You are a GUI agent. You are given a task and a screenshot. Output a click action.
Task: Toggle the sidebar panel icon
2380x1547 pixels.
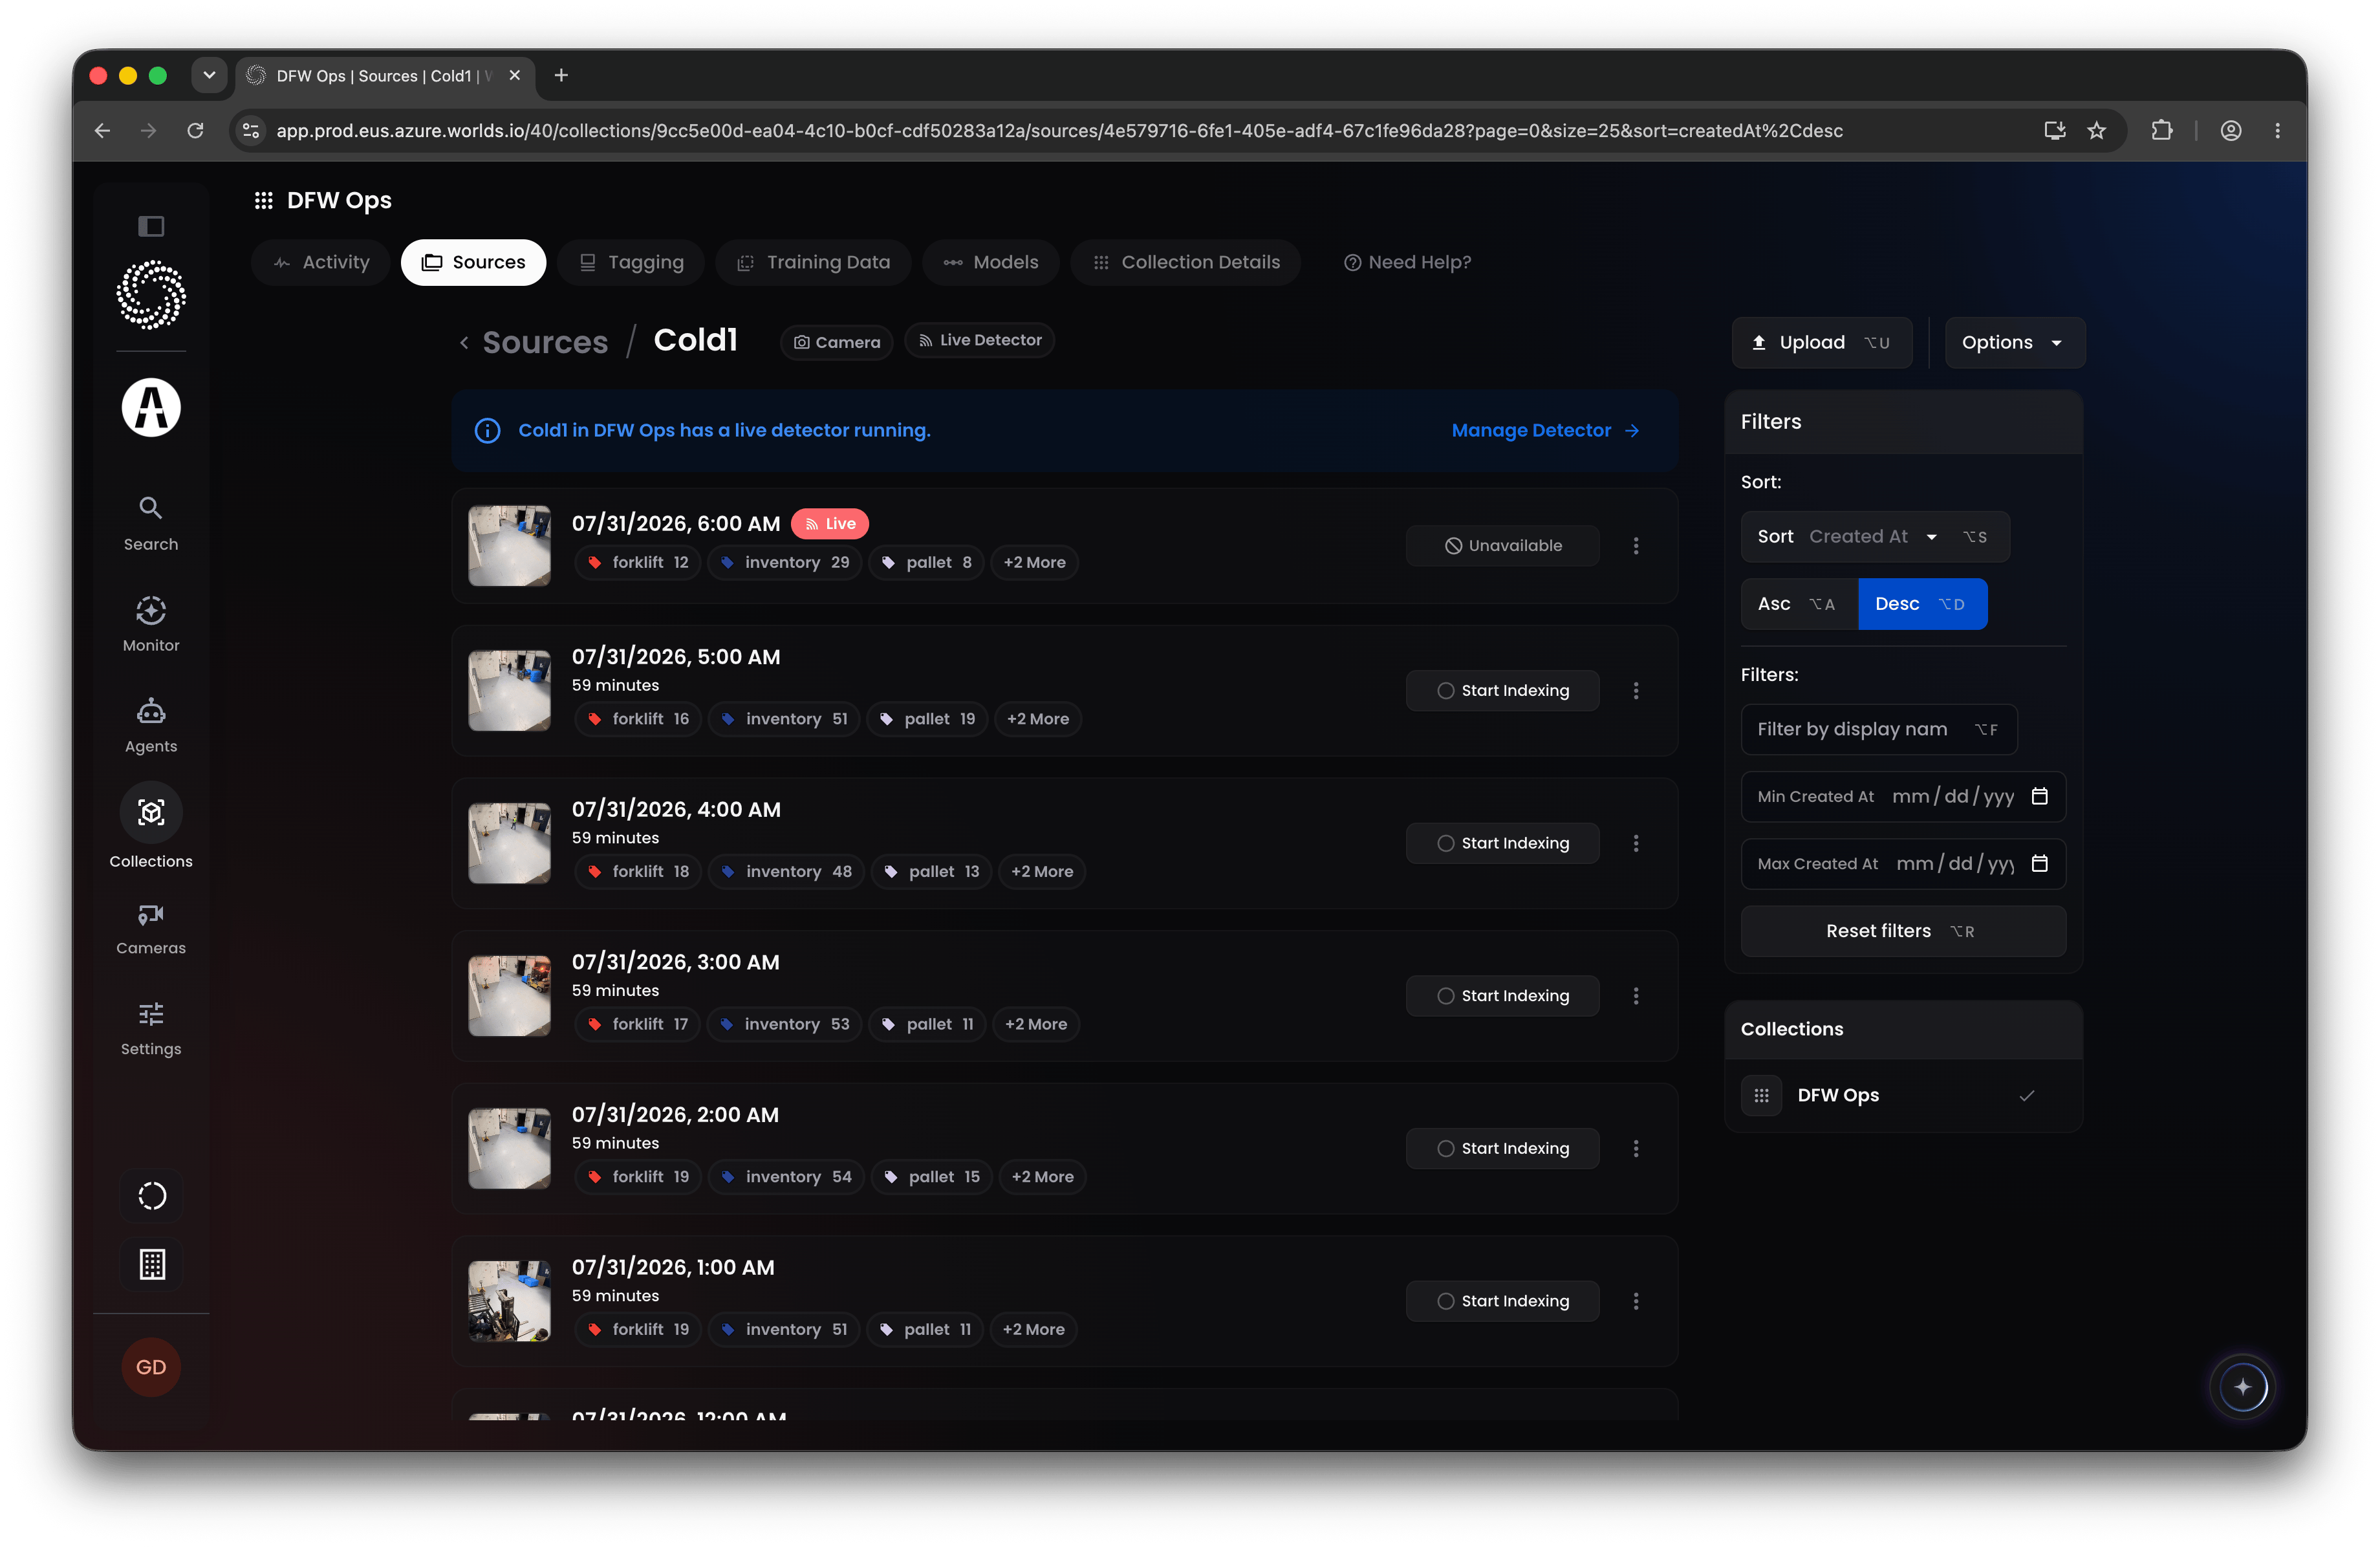click(151, 226)
